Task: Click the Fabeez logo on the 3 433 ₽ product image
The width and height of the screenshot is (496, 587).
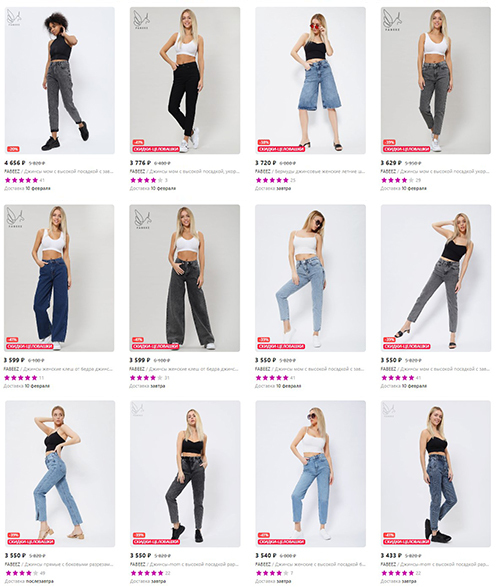Action: coord(389,410)
